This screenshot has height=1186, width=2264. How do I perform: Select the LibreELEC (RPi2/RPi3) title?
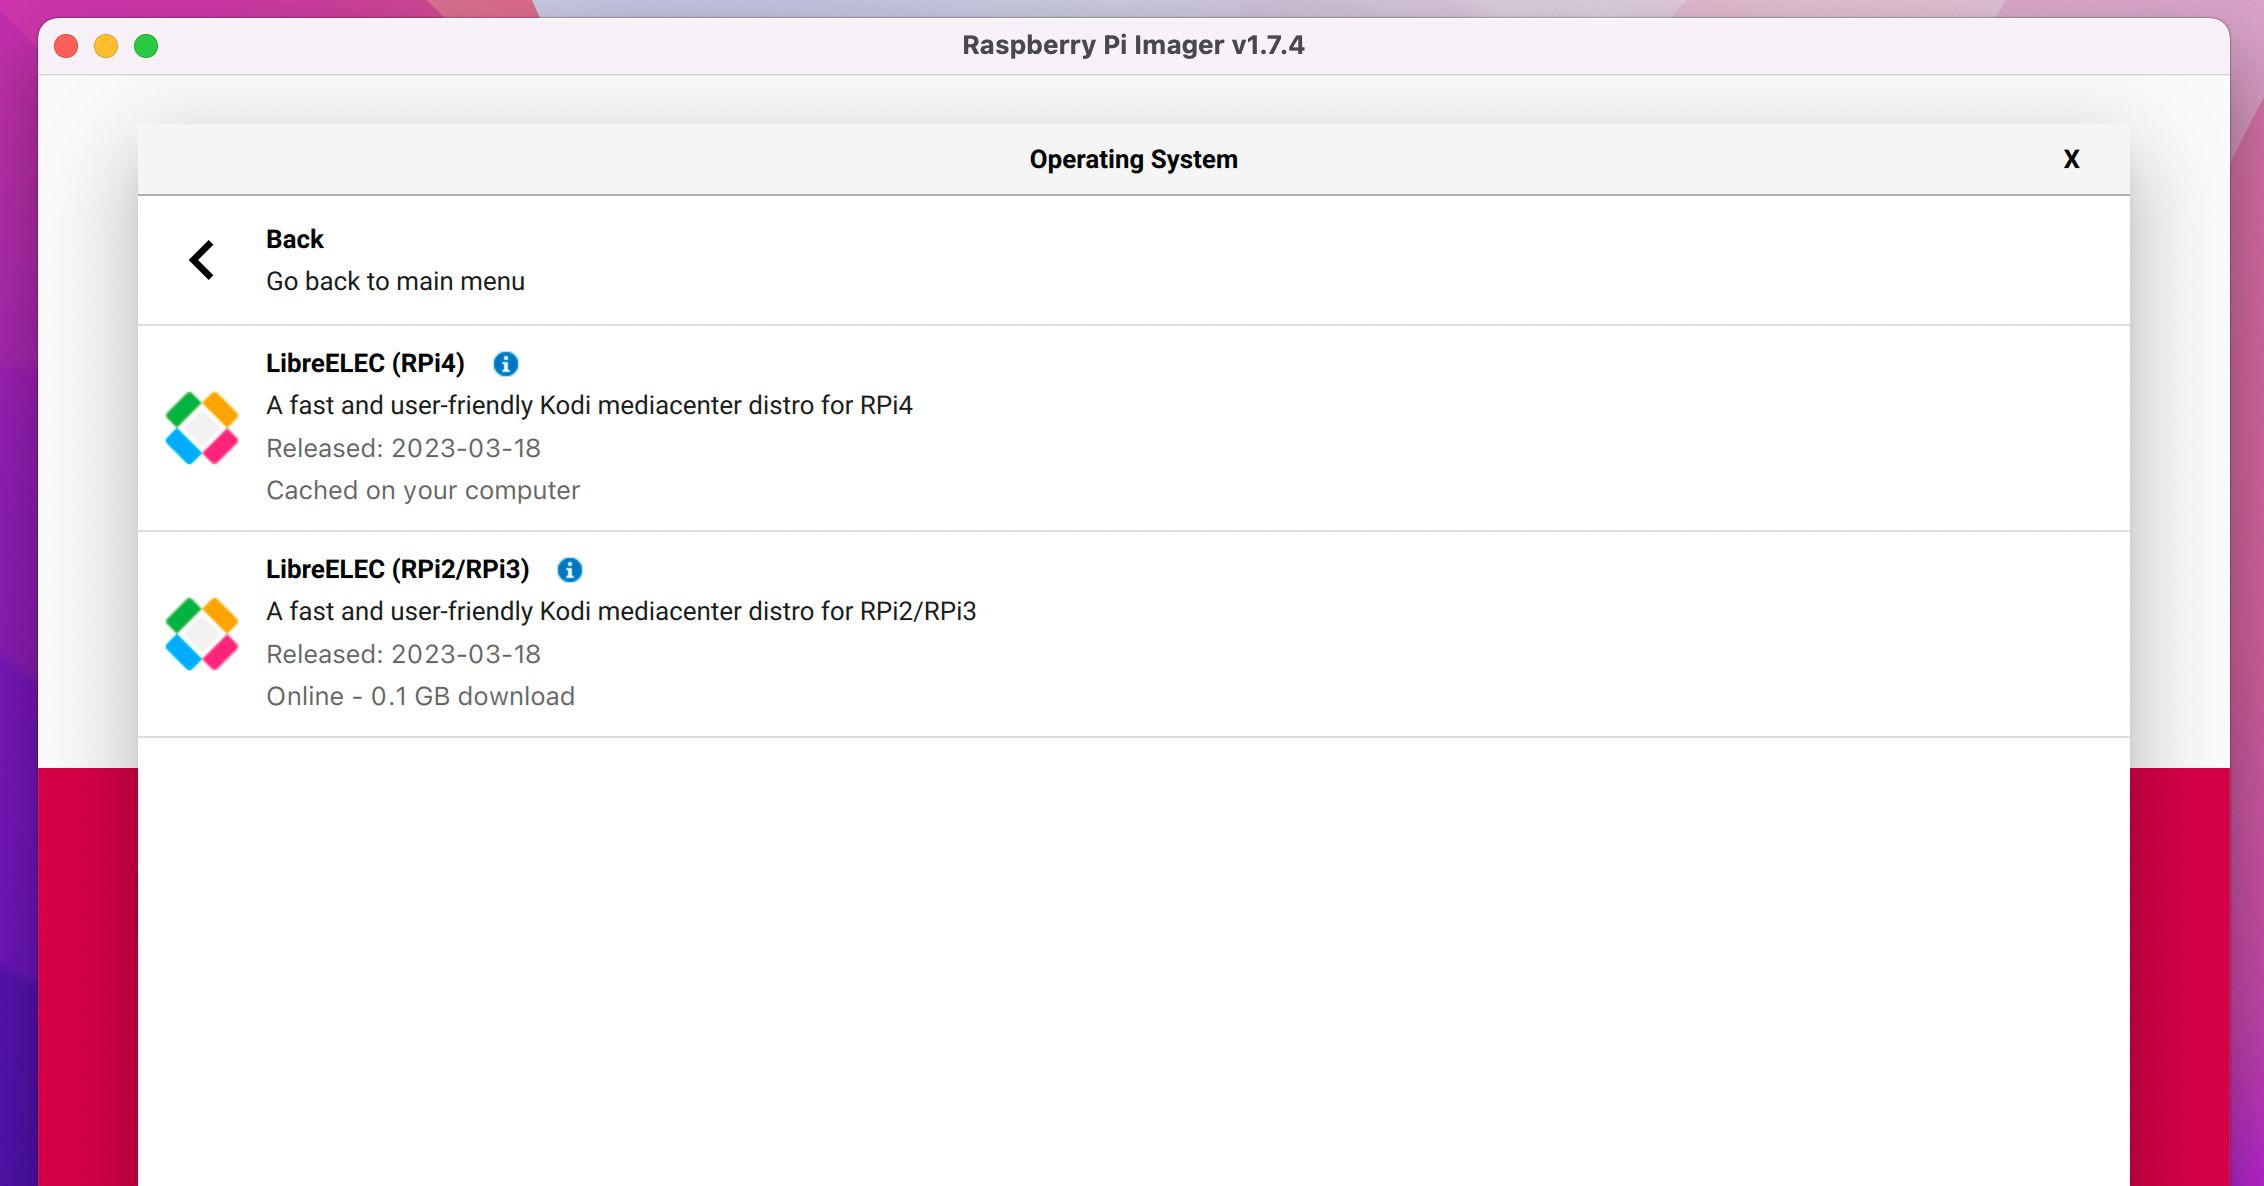coord(397,570)
